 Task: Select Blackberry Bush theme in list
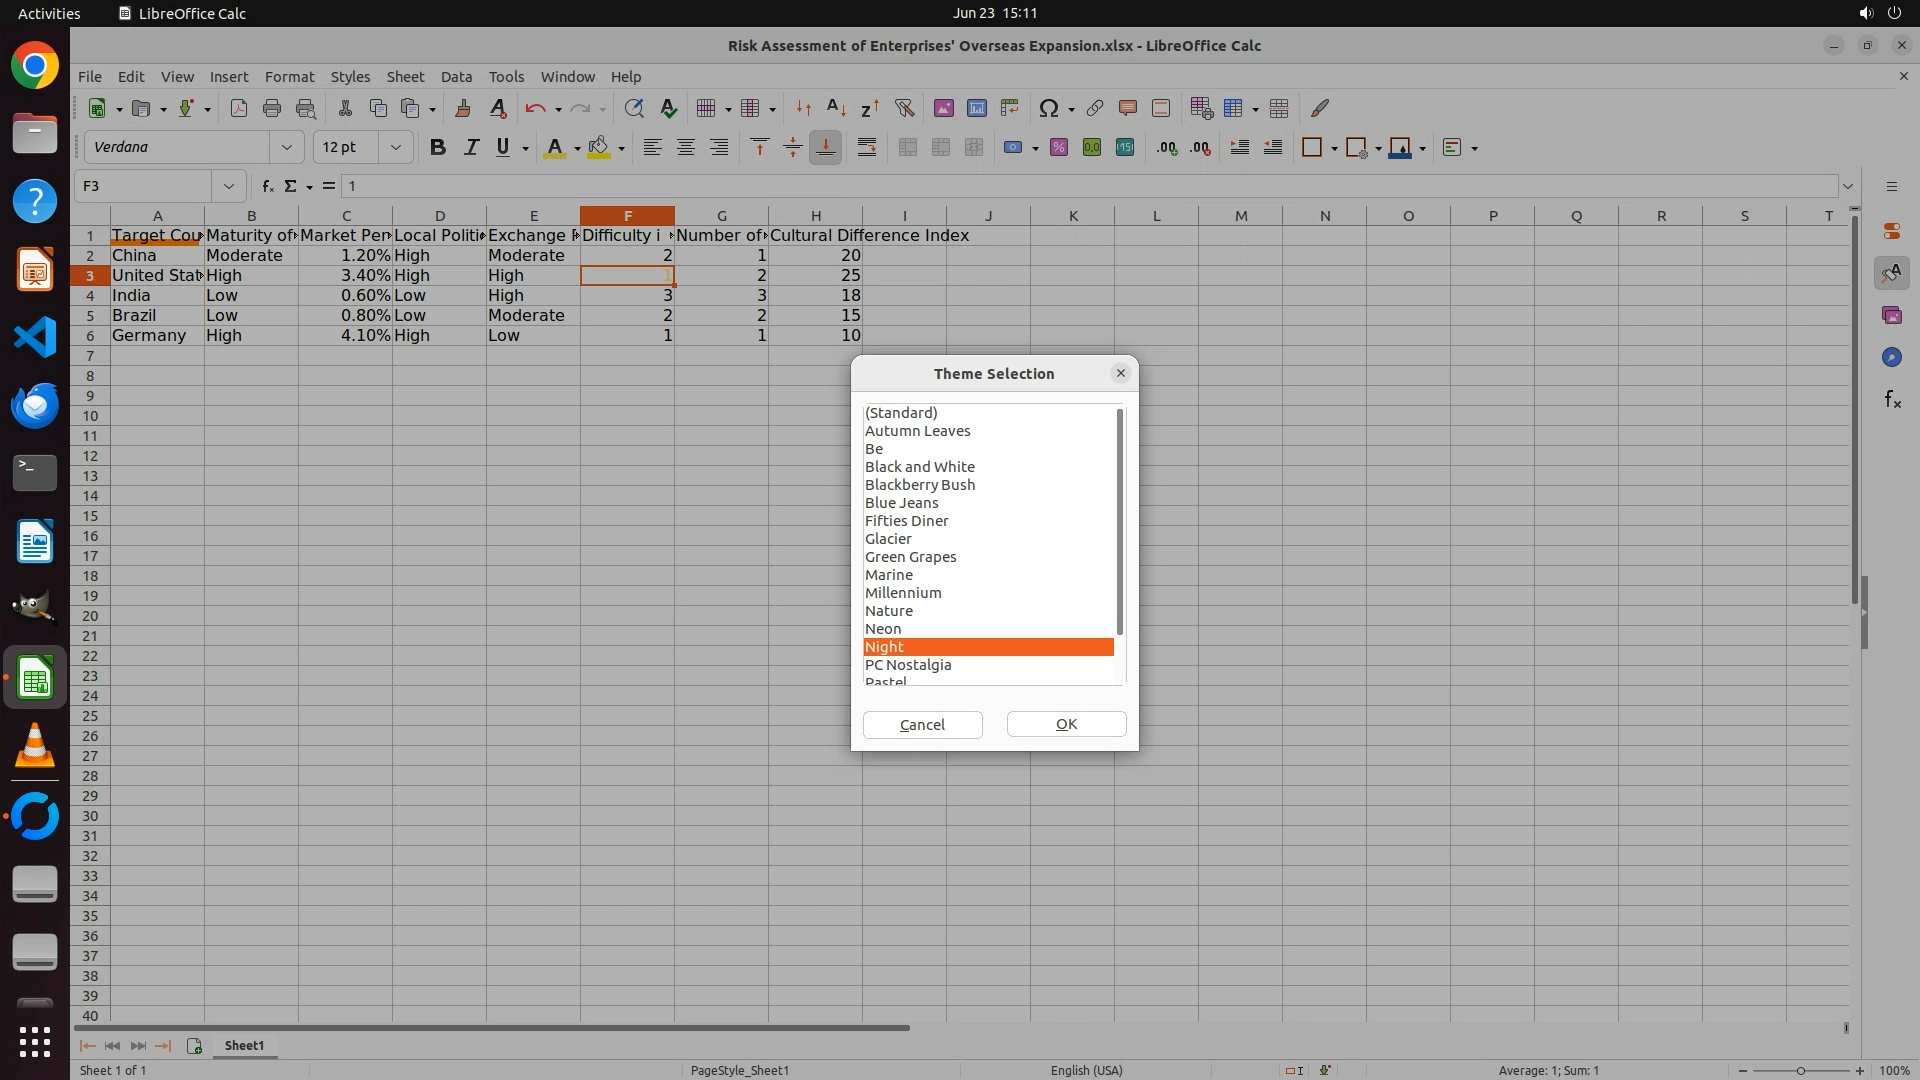tap(920, 485)
